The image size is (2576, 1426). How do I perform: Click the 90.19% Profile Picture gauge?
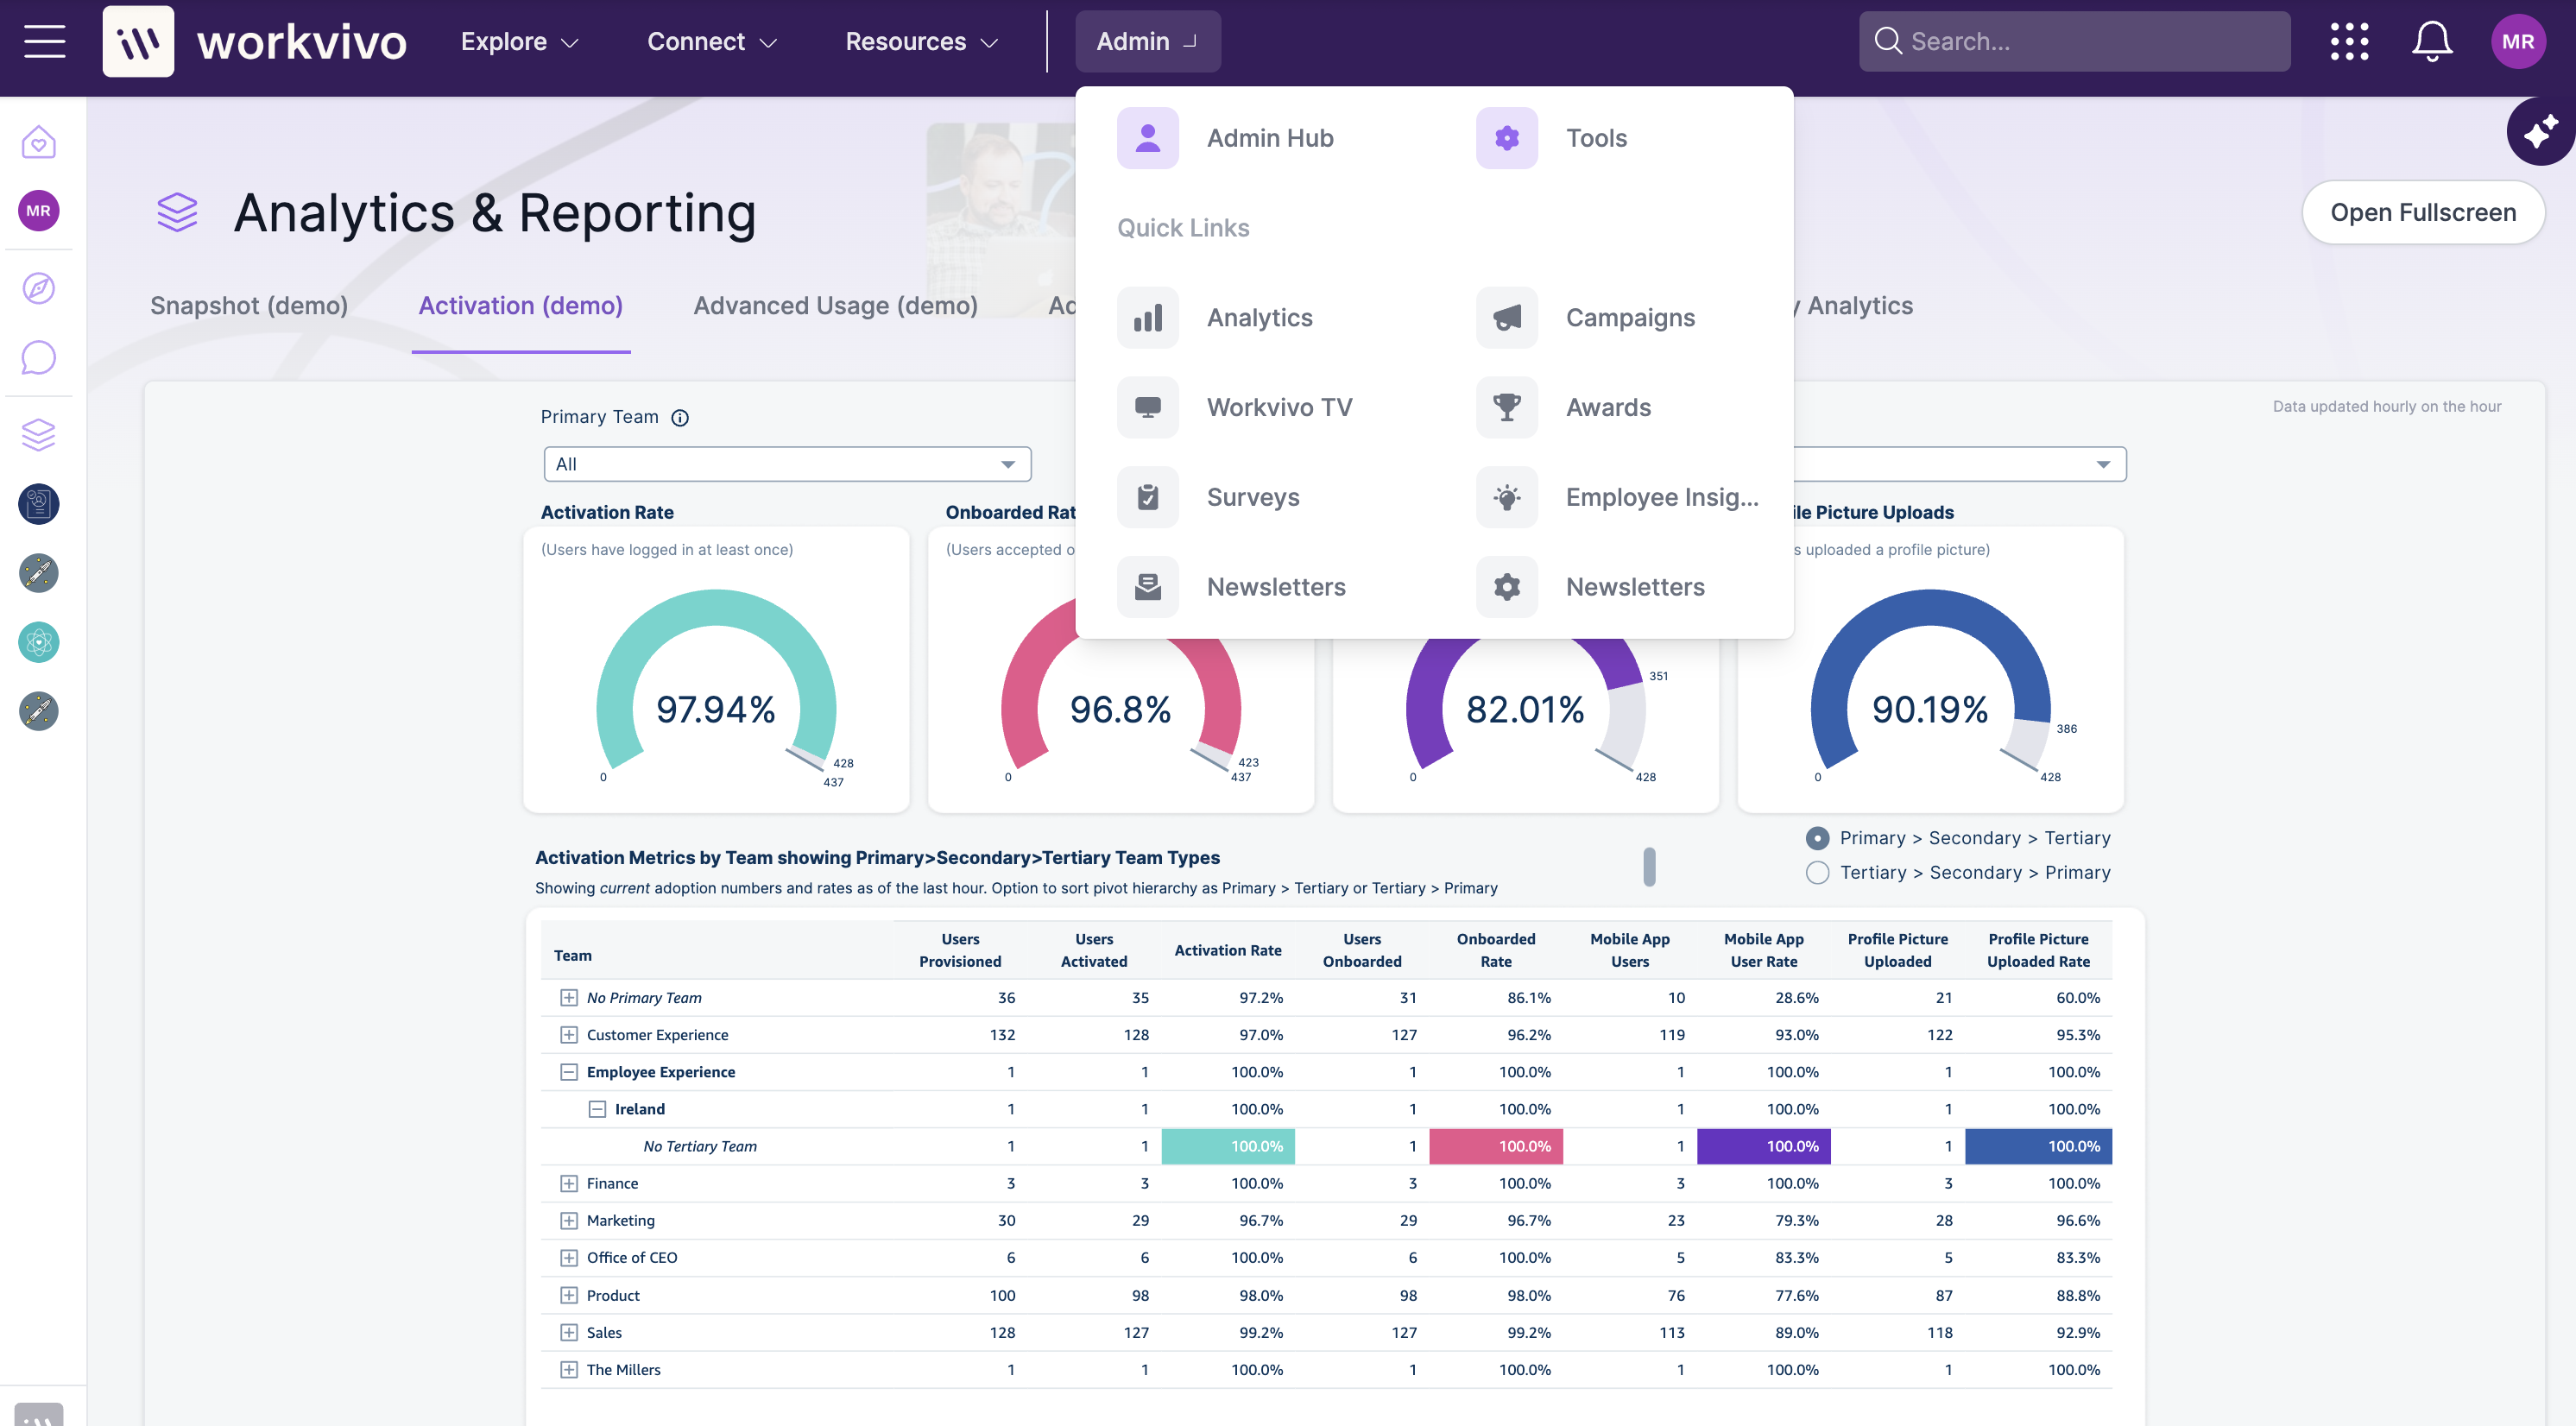click(1930, 686)
